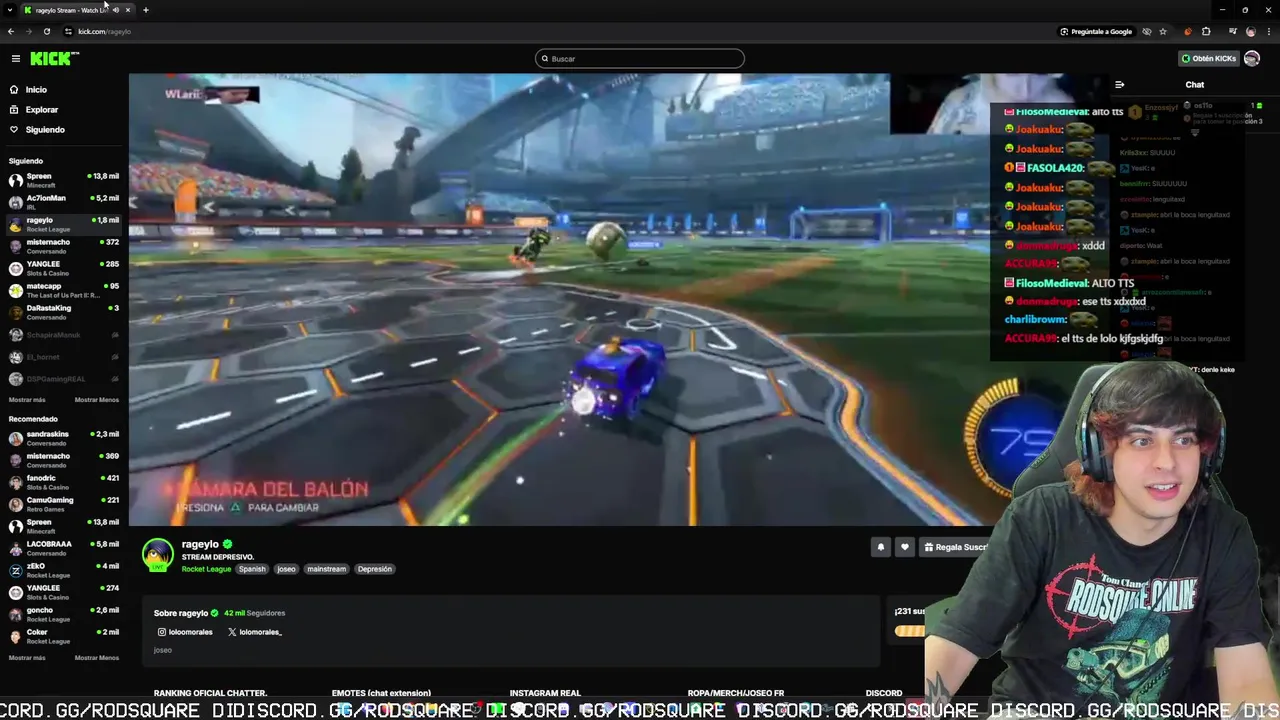Open misternacho under Siguiendo list

pos(64,246)
